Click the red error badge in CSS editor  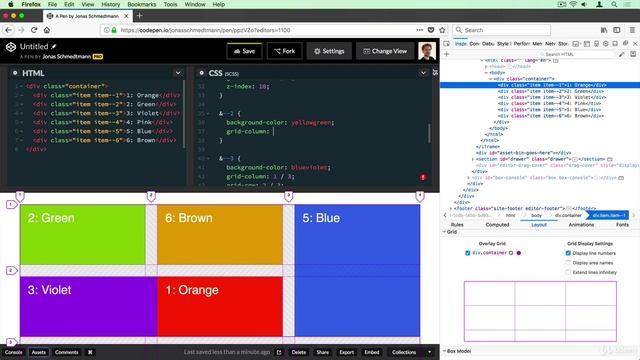pyautogui.click(x=423, y=177)
